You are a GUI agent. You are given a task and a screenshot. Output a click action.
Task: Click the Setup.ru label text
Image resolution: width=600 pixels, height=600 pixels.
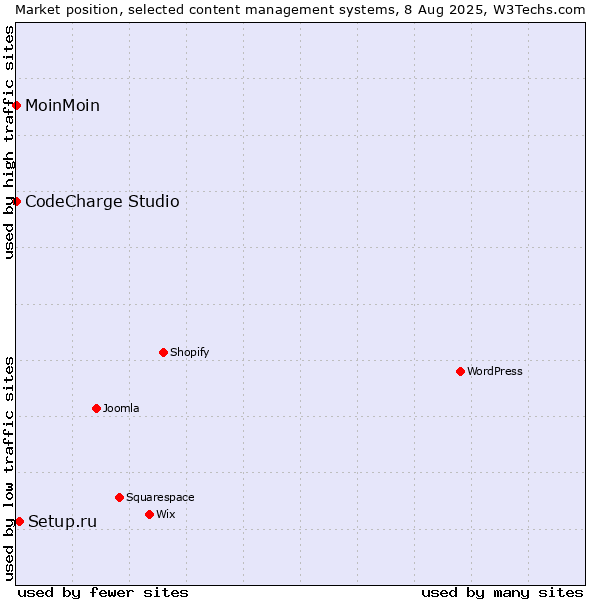[62, 522]
